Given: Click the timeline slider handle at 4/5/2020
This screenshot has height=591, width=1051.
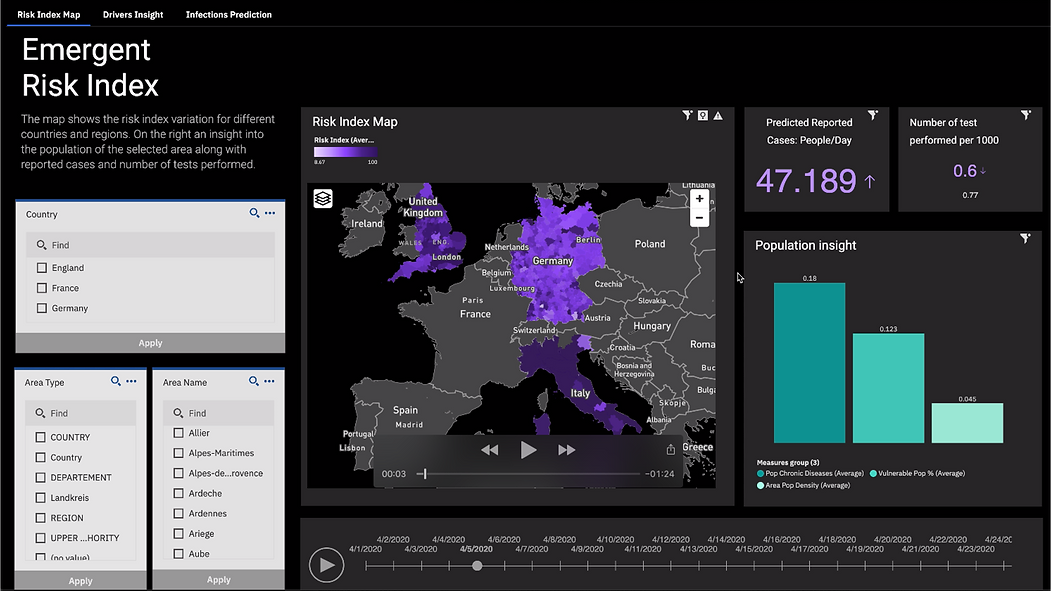Looking at the screenshot, I should 477,566.
